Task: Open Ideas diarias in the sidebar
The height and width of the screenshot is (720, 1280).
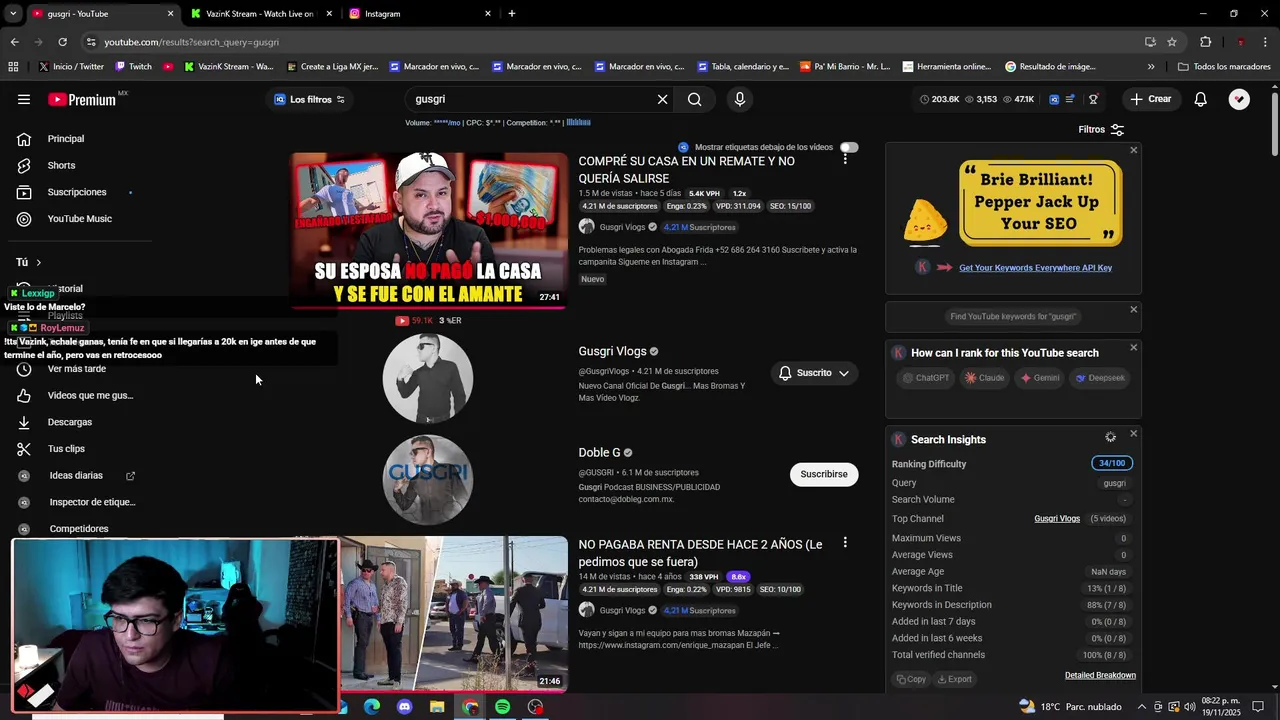Action: pos(76,476)
